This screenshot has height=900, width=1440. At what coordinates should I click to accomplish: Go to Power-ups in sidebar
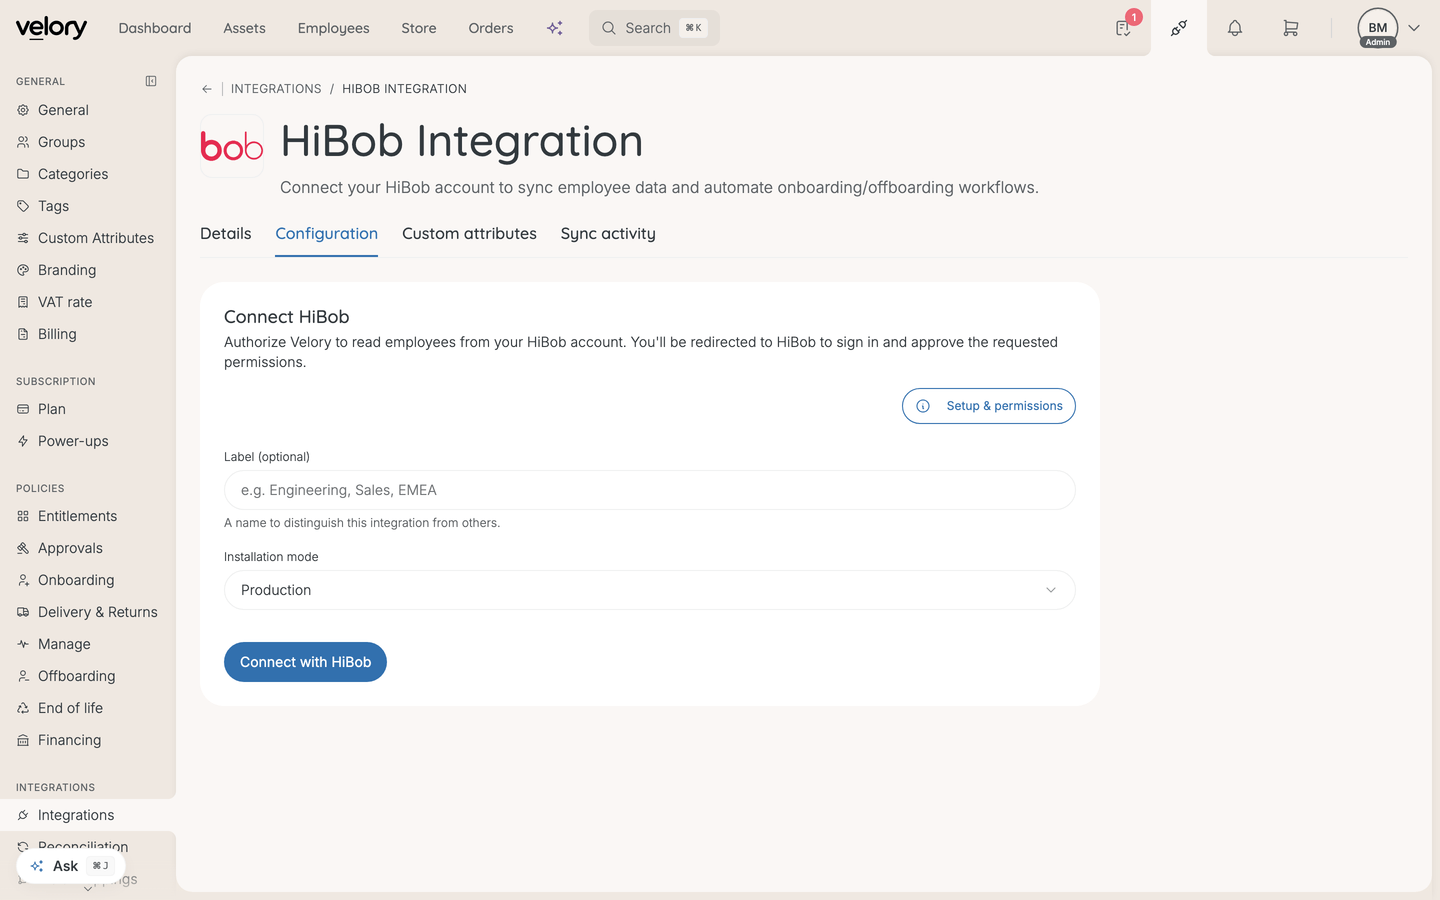click(x=73, y=441)
